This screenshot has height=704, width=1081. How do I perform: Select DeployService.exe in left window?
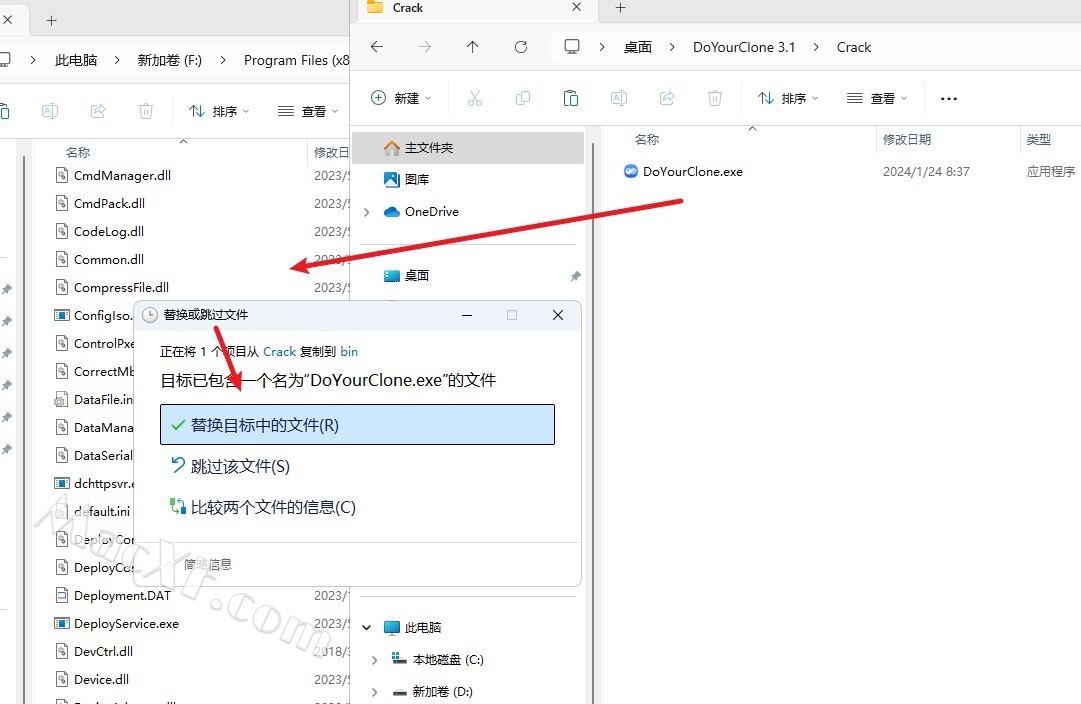126,623
